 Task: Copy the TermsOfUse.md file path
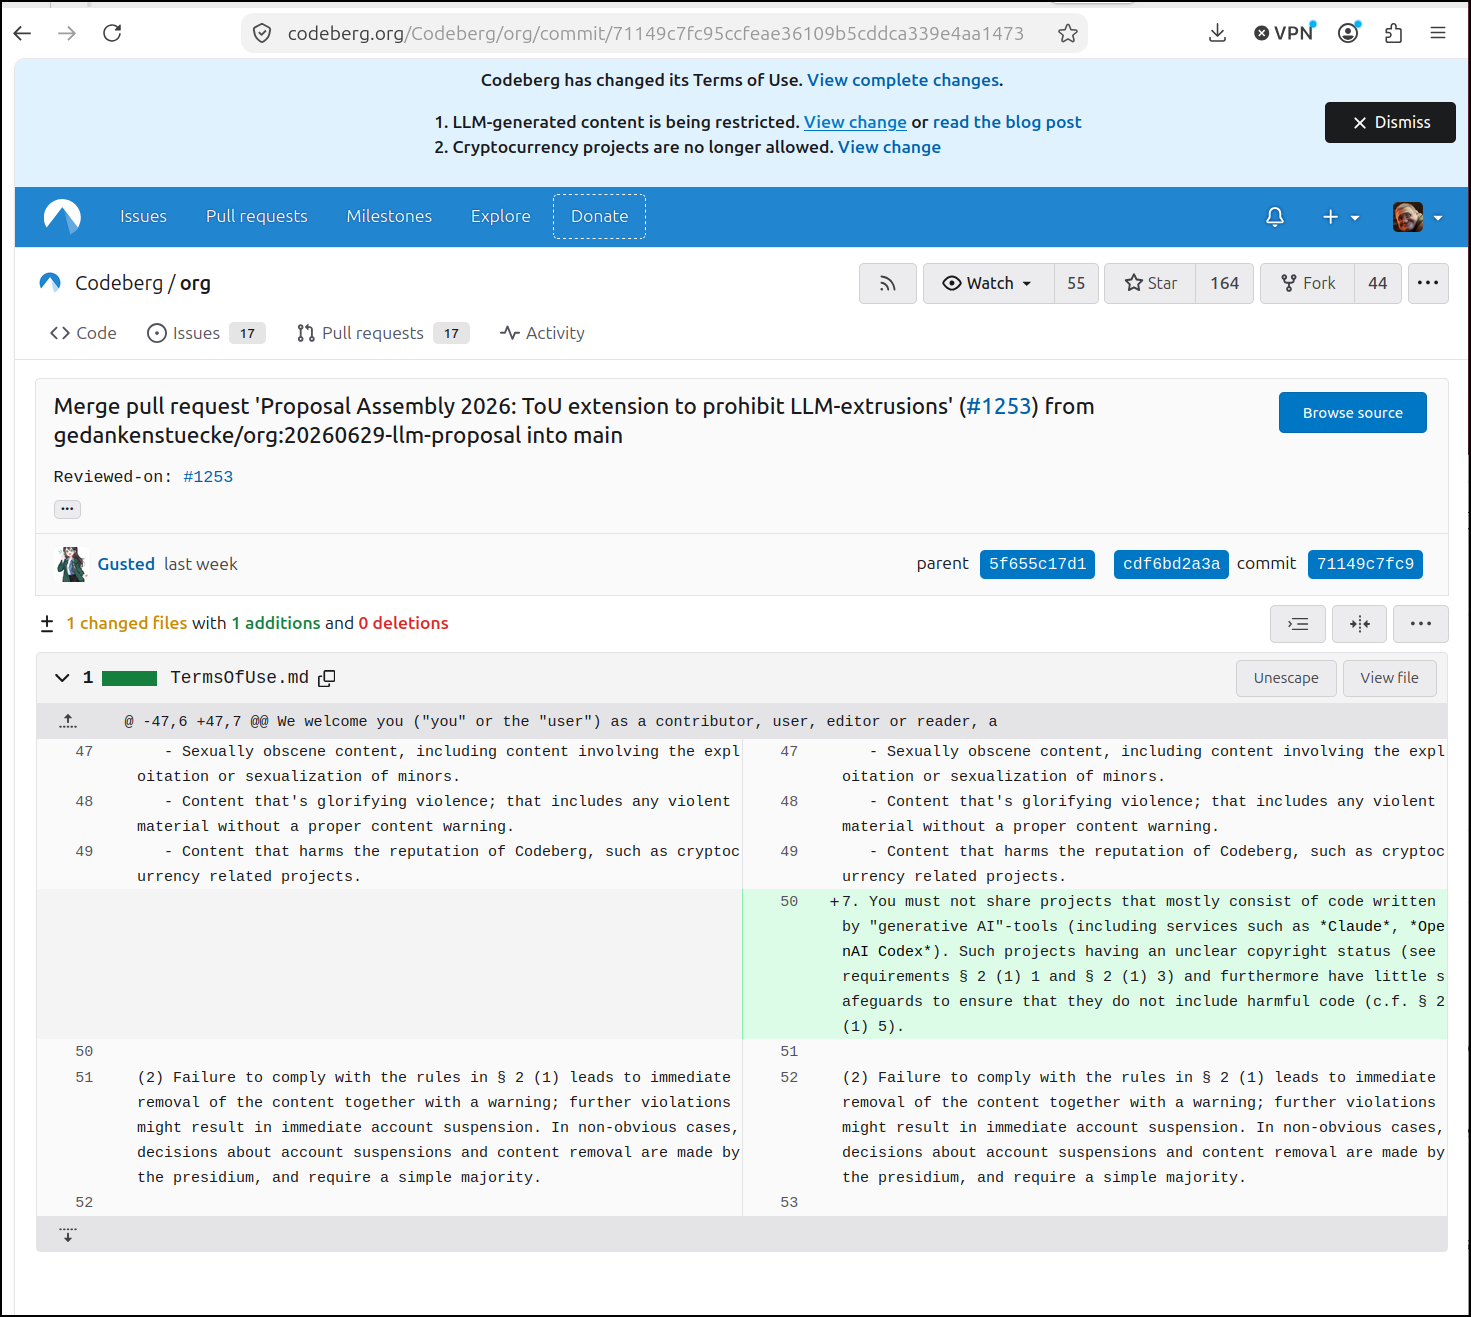[327, 678]
